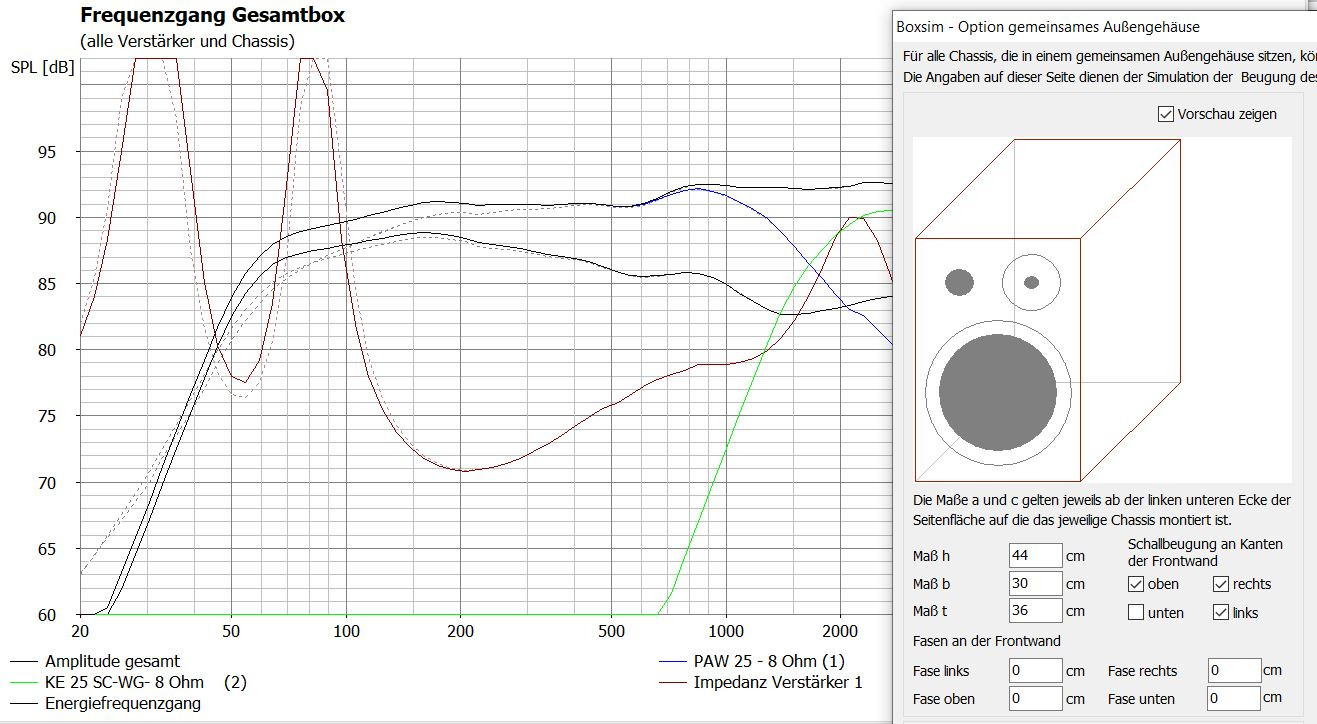Select the "Fase oben" value field

point(1035,698)
